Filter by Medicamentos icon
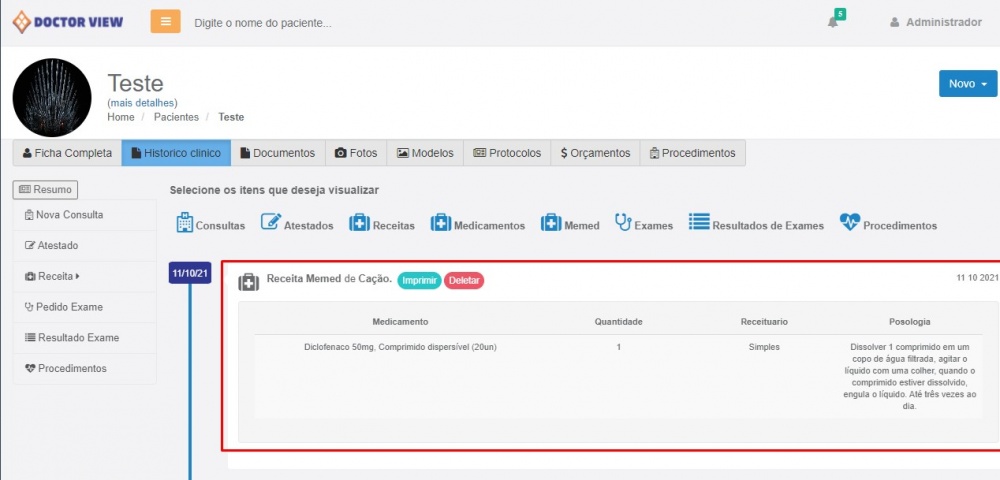 440,223
